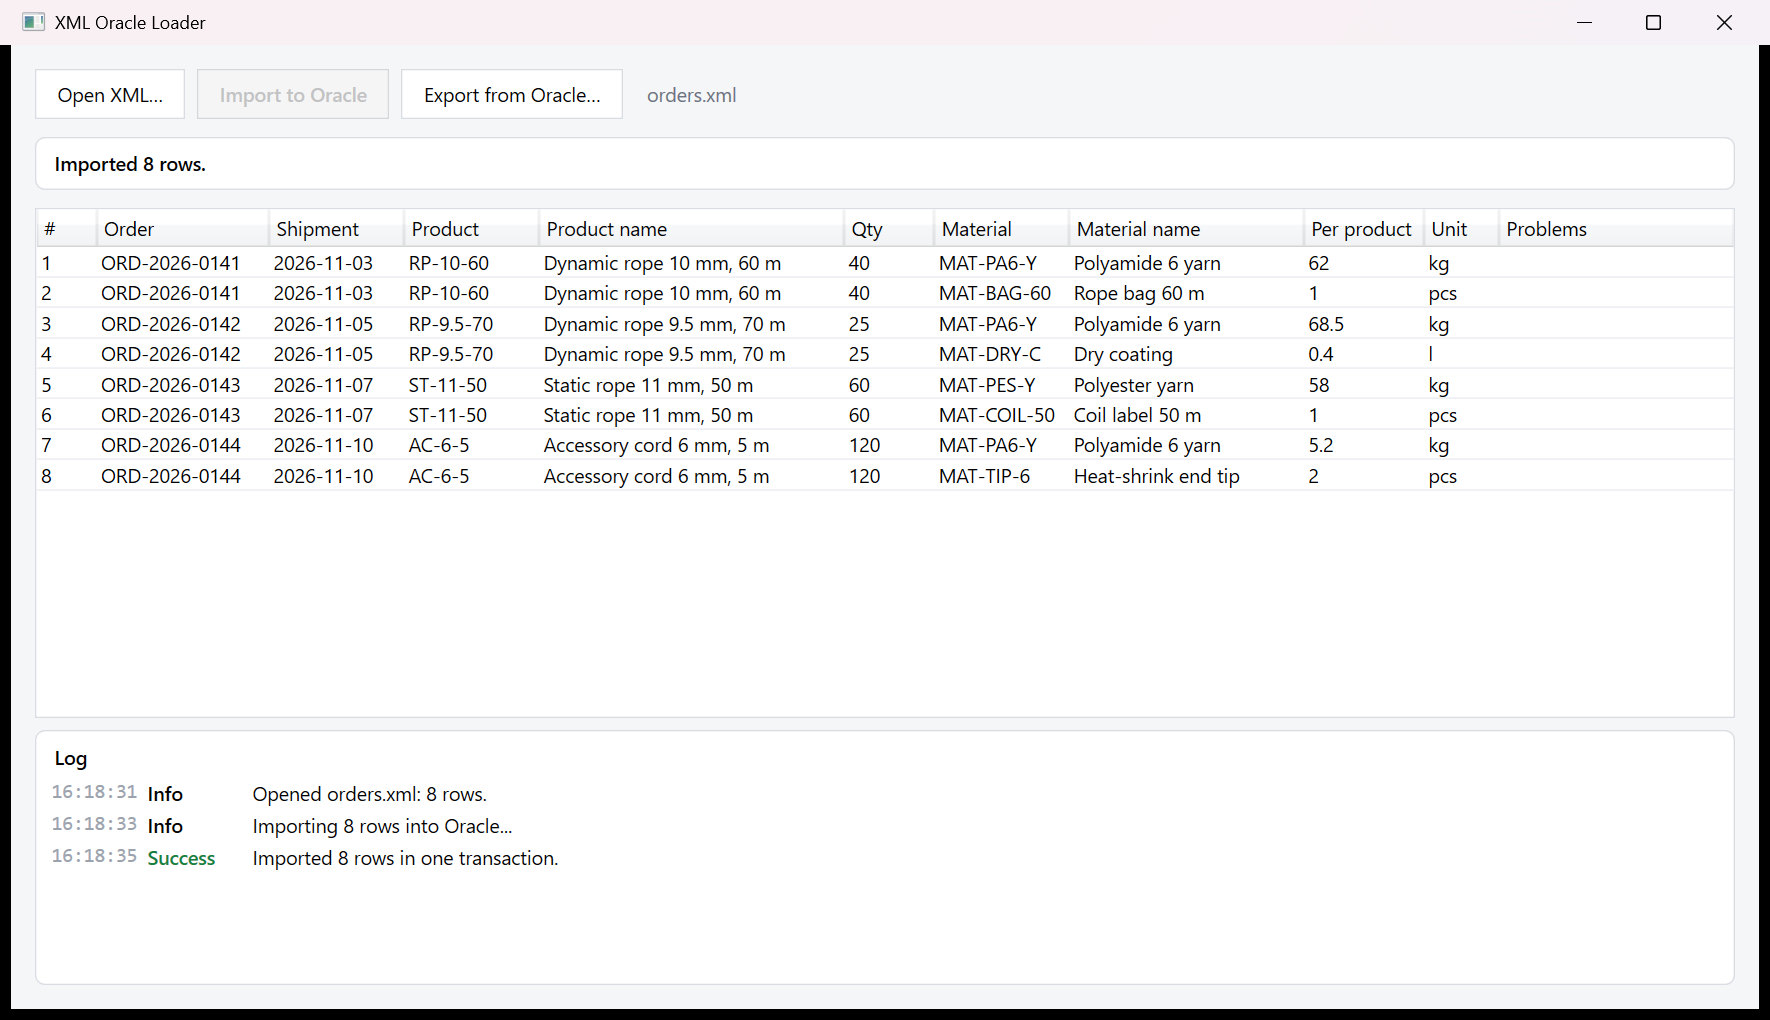1770x1020 pixels.
Task: Click Polyester yarn material name
Action: [x=1134, y=385]
